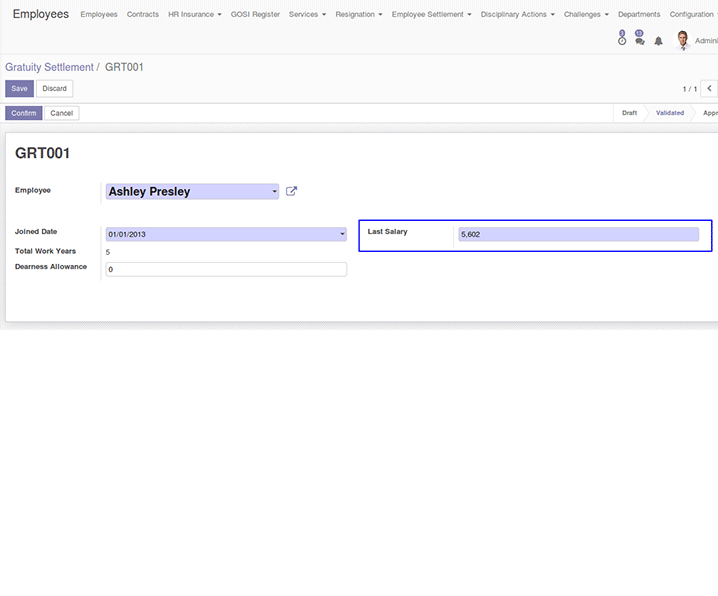Open the Departments menu item
Viewport: 718px width, 596px height.
pyautogui.click(x=639, y=15)
